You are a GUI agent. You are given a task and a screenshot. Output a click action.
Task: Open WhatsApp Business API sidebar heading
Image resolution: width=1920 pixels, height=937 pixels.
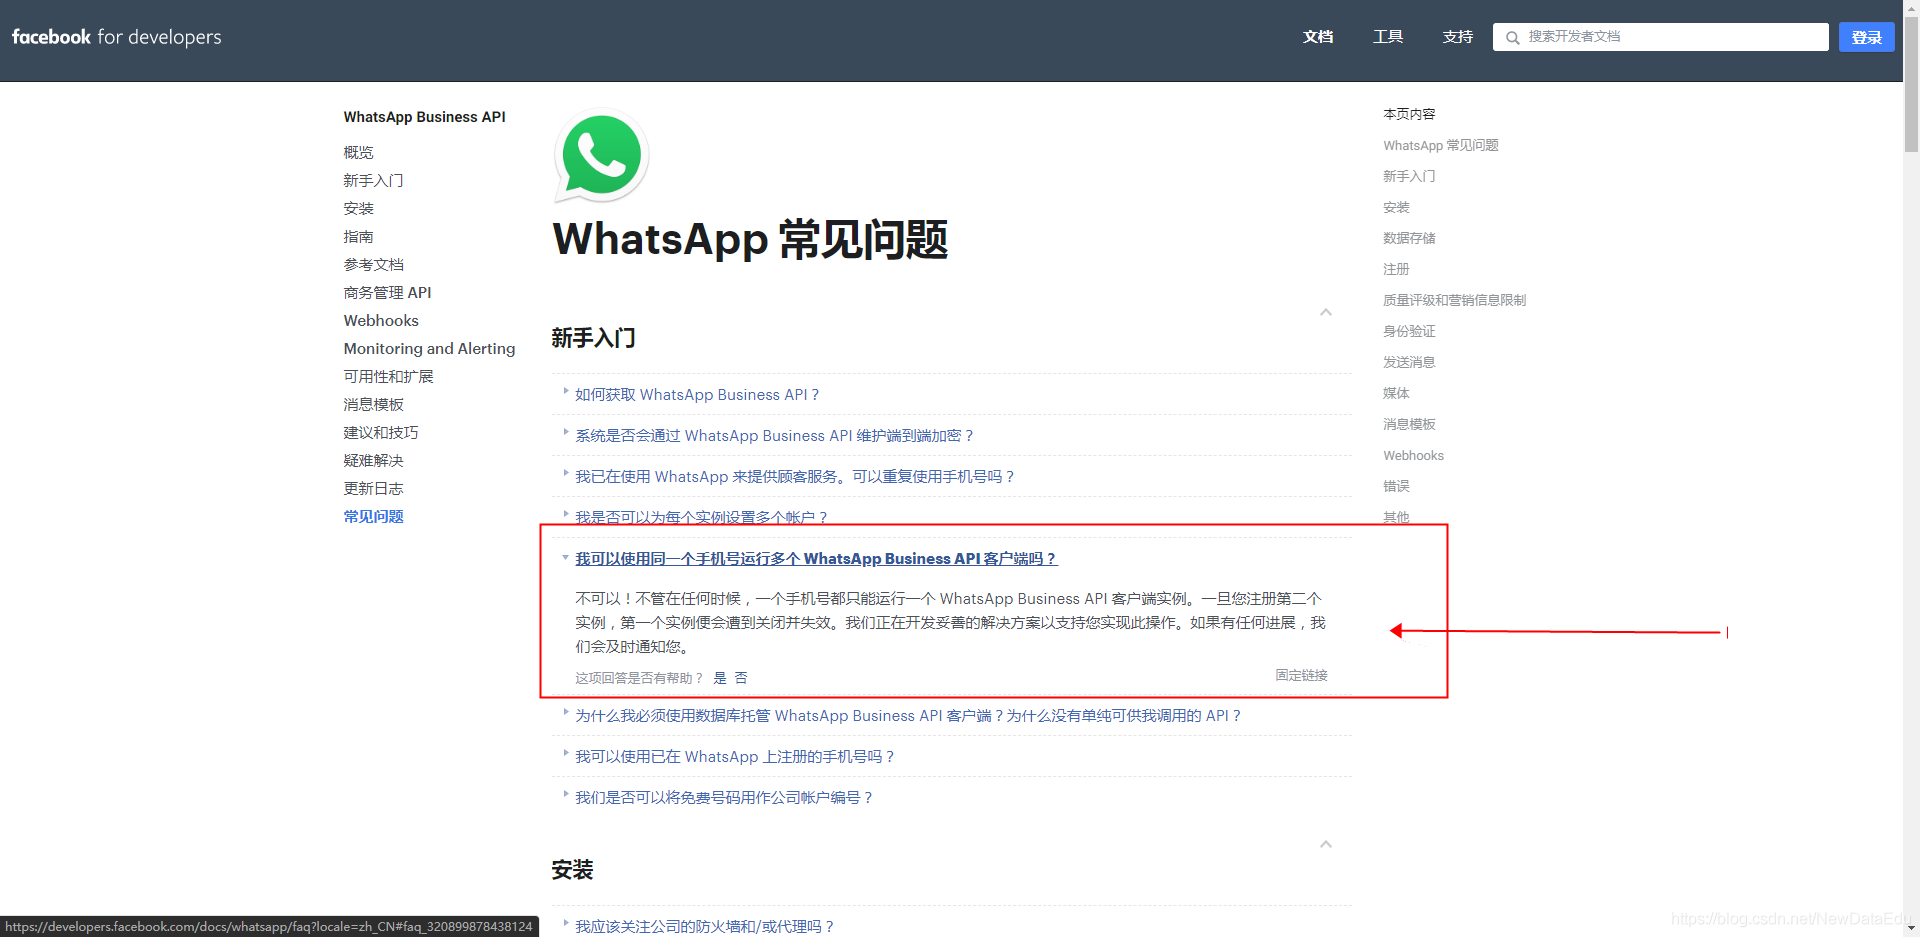[425, 117]
